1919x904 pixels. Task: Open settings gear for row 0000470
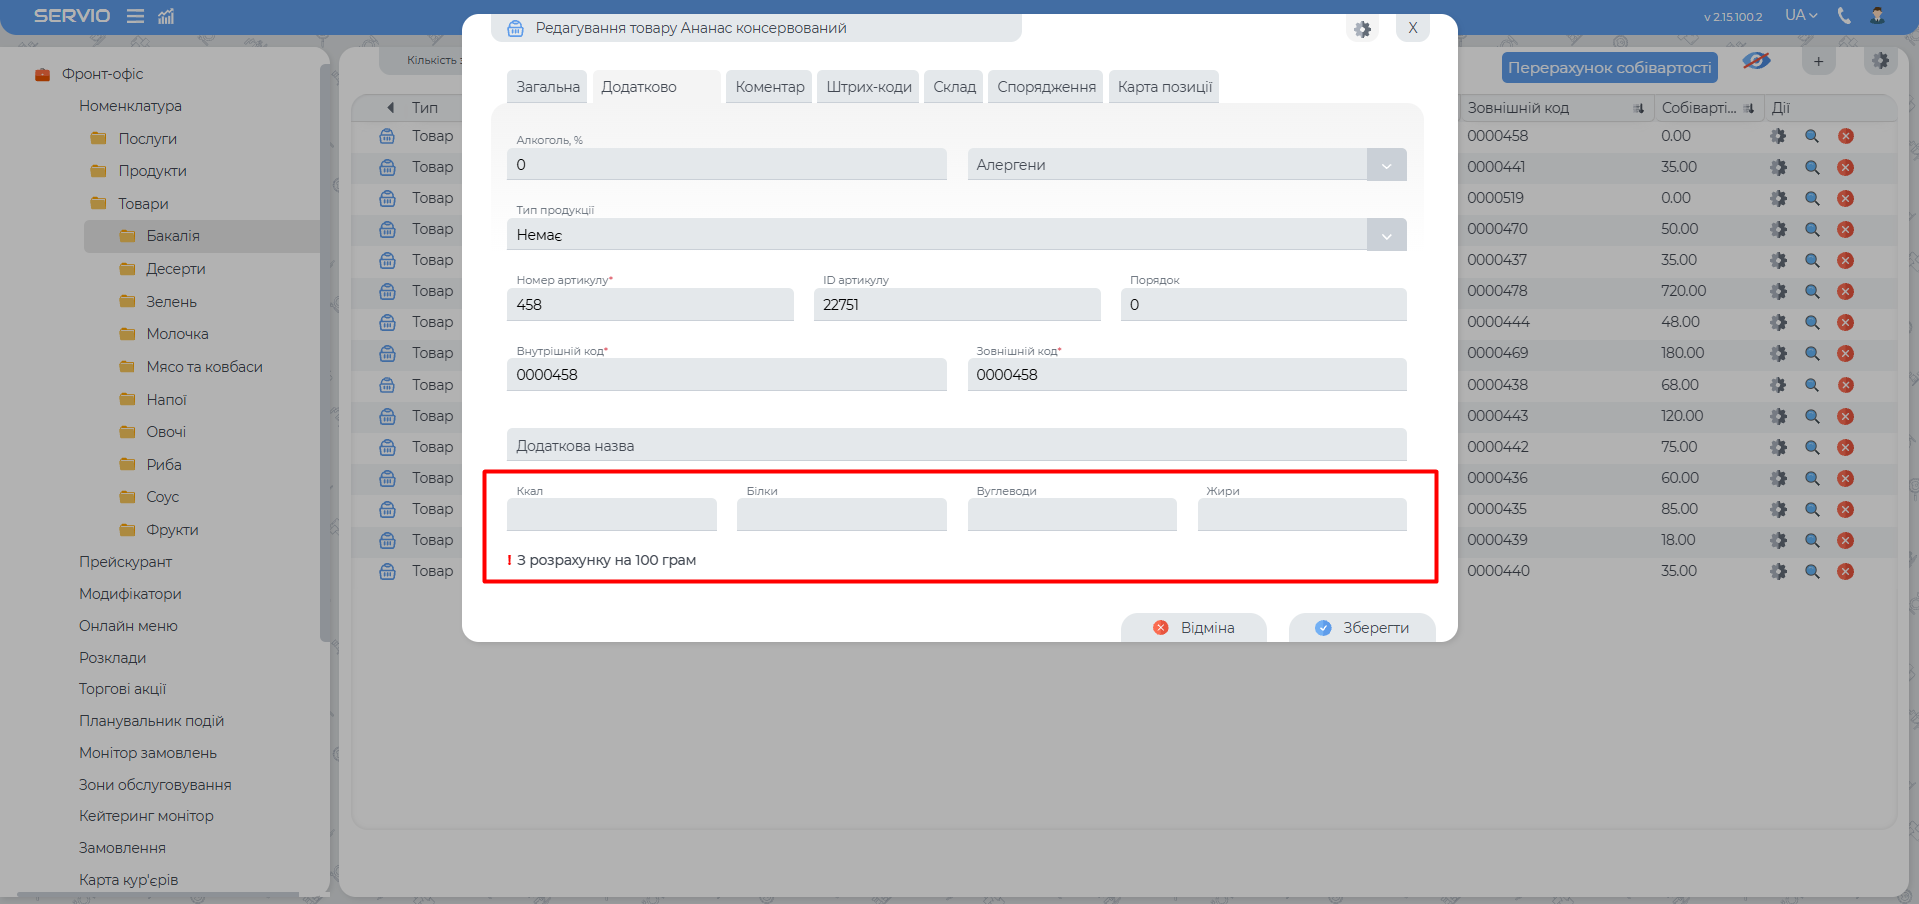[x=1777, y=230]
